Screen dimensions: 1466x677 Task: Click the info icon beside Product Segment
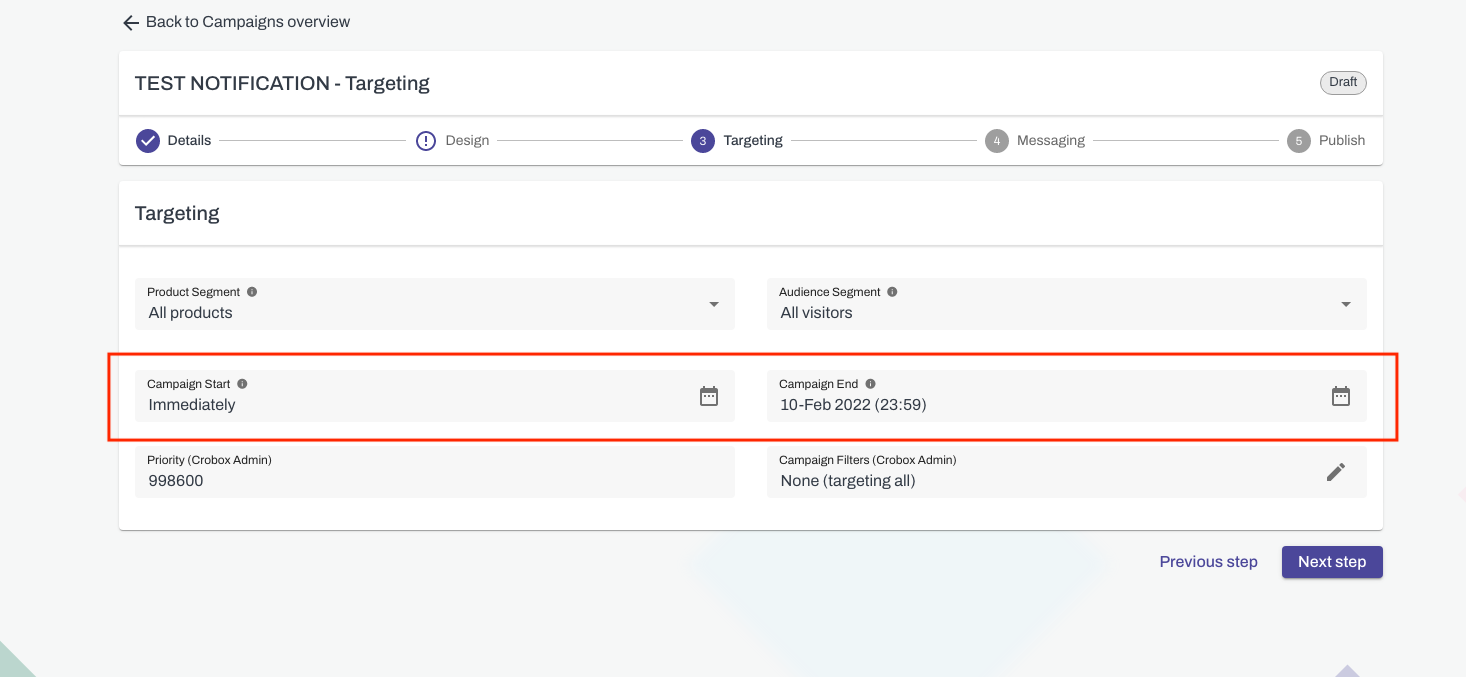point(251,291)
